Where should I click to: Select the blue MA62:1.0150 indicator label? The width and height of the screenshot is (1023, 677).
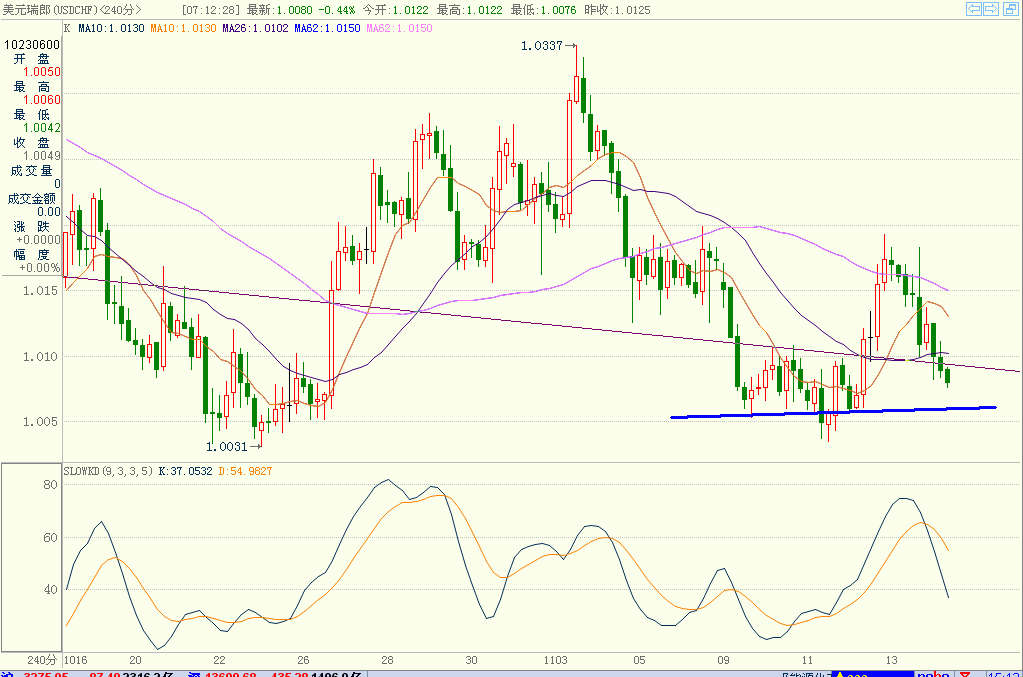[327, 28]
